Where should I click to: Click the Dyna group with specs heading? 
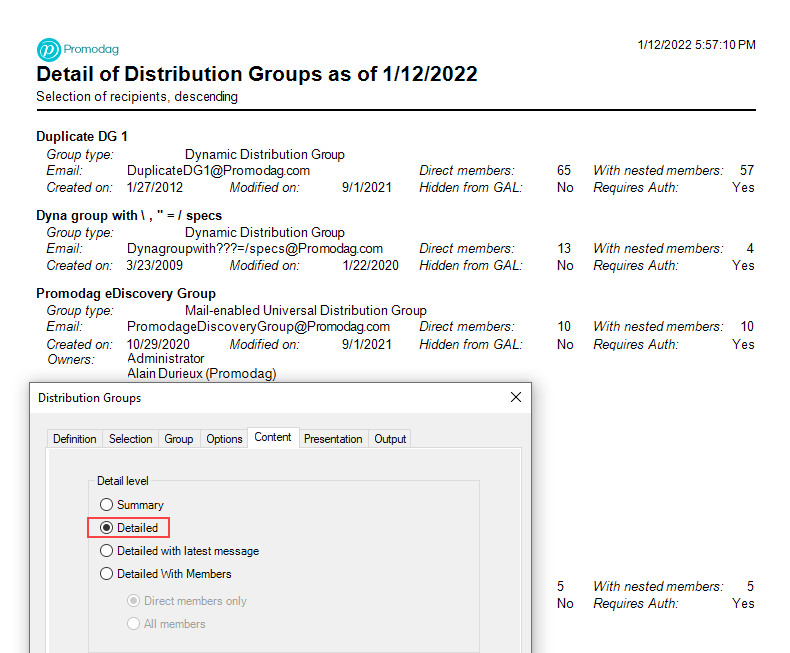pos(129,215)
